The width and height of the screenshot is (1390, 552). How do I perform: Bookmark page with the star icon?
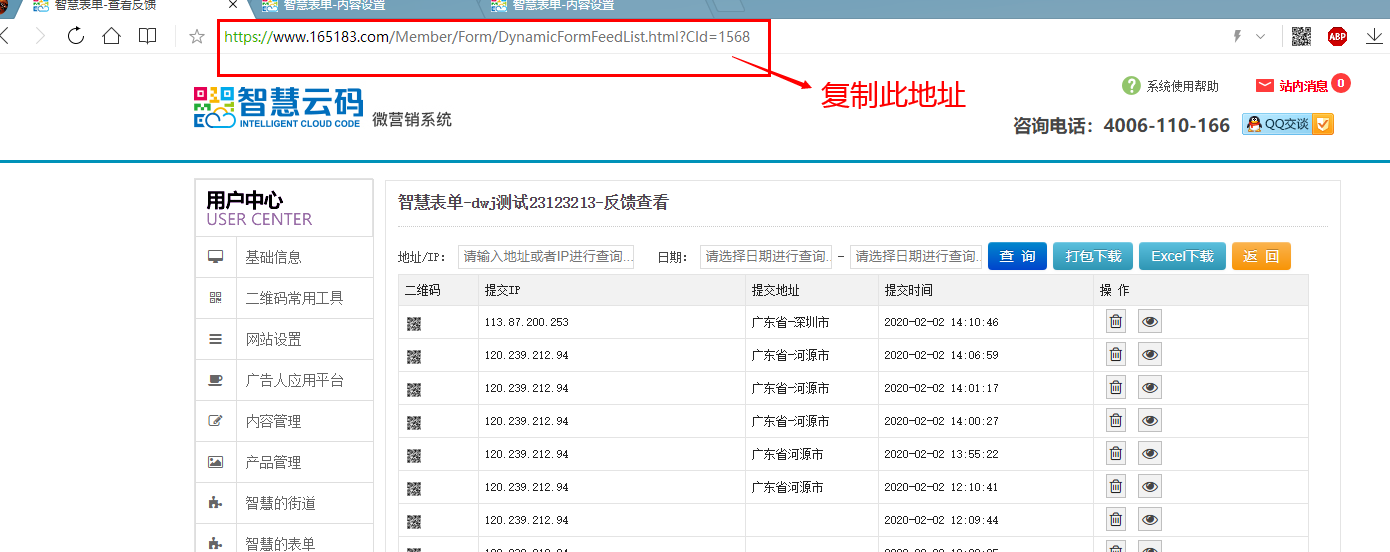point(197,37)
